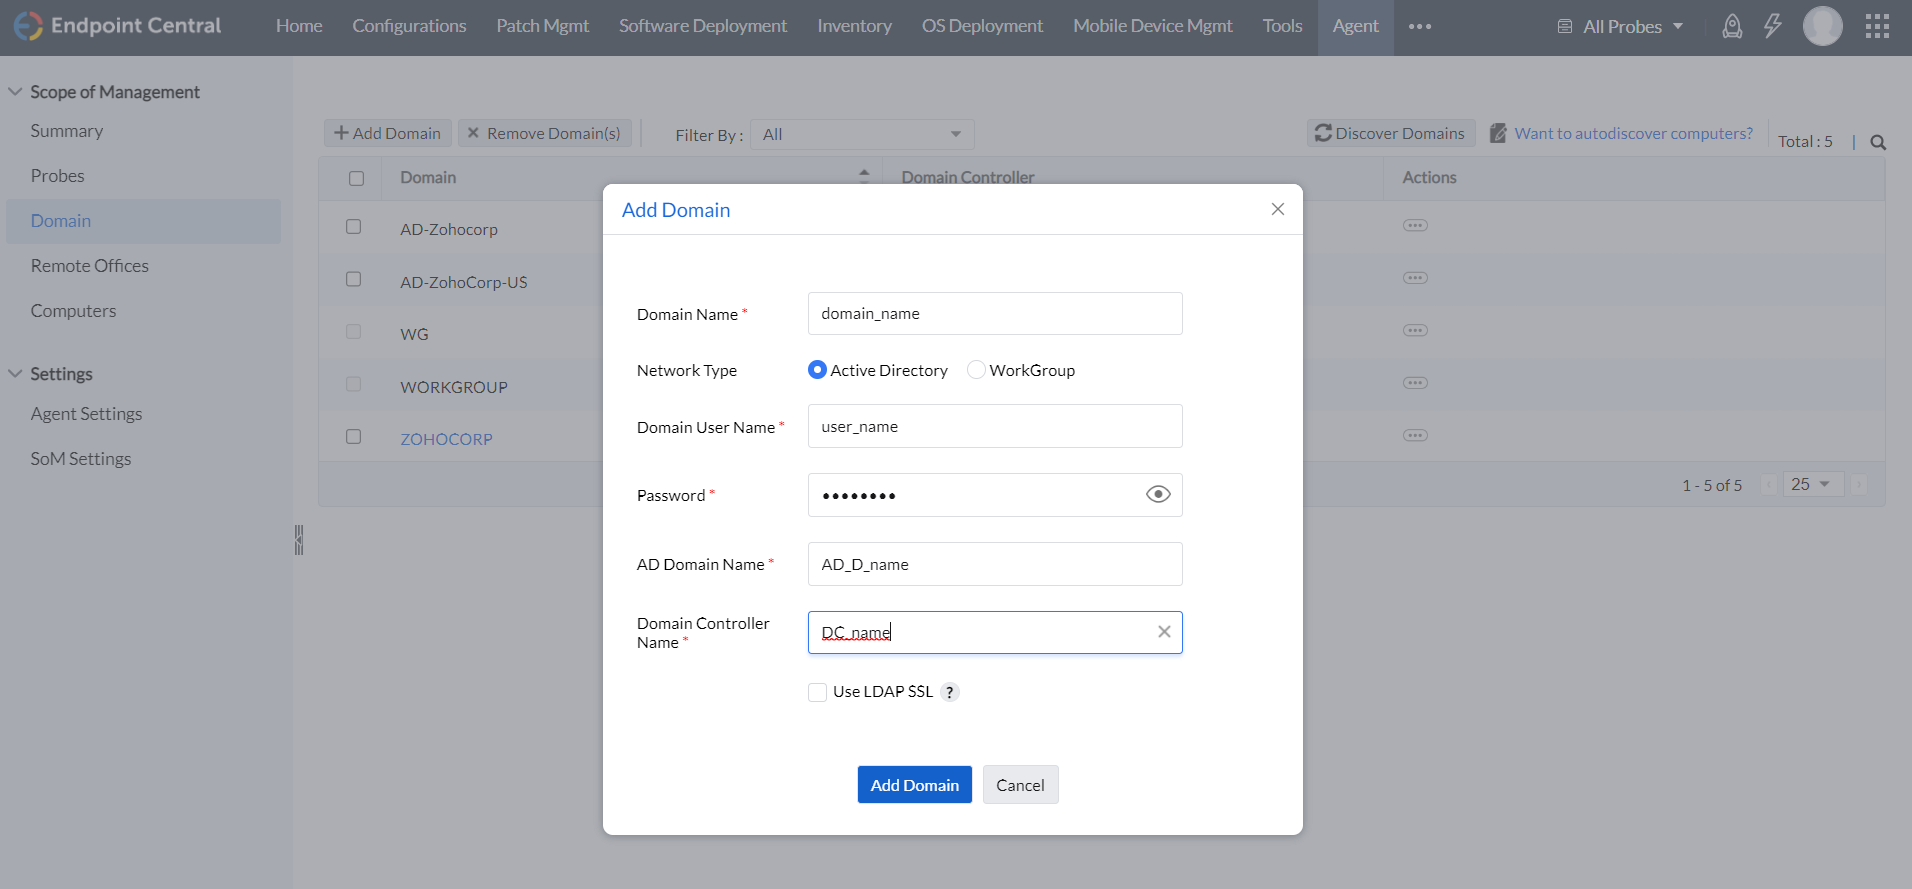Clear the Domain Controller Name field
Image resolution: width=1912 pixels, height=889 pixels.
[x=1164, y=632]
